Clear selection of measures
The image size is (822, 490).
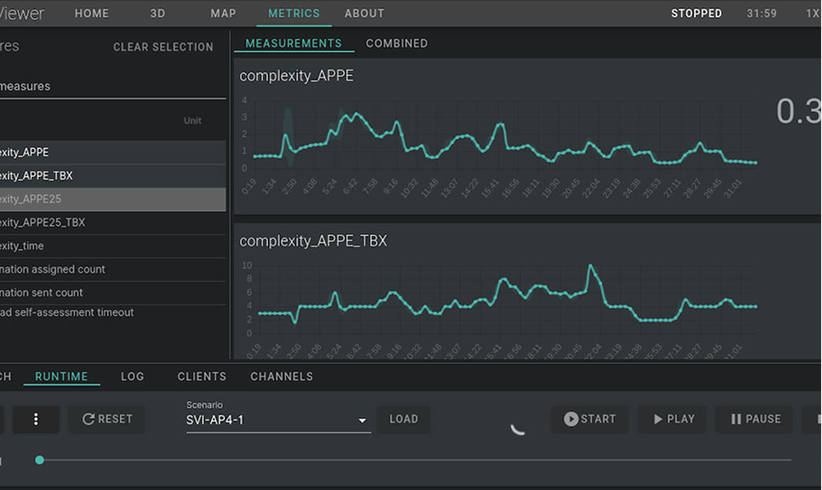tap(164, 47)
